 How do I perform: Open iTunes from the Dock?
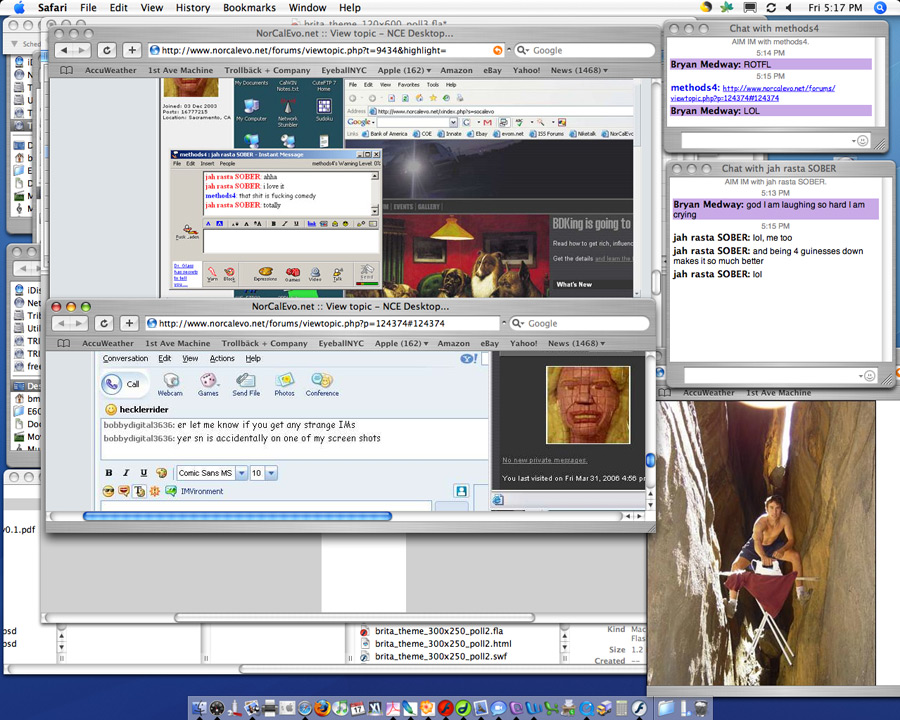340,708
